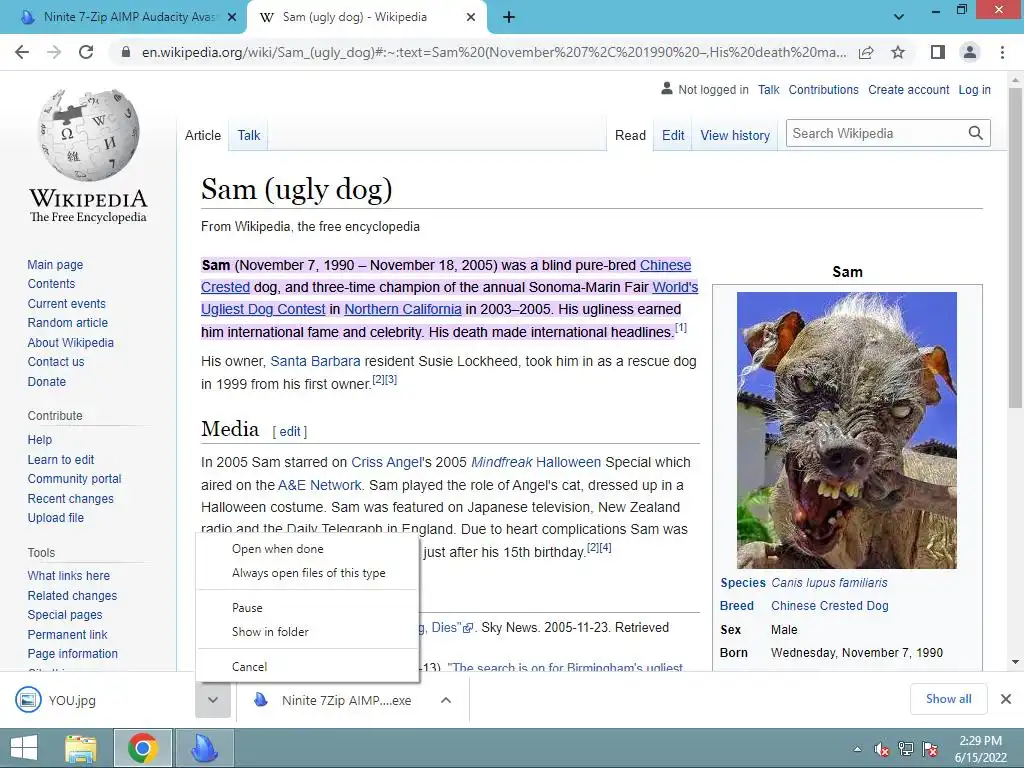
Task: Switch to the Ninite browser tab
Action: [123, 18]
